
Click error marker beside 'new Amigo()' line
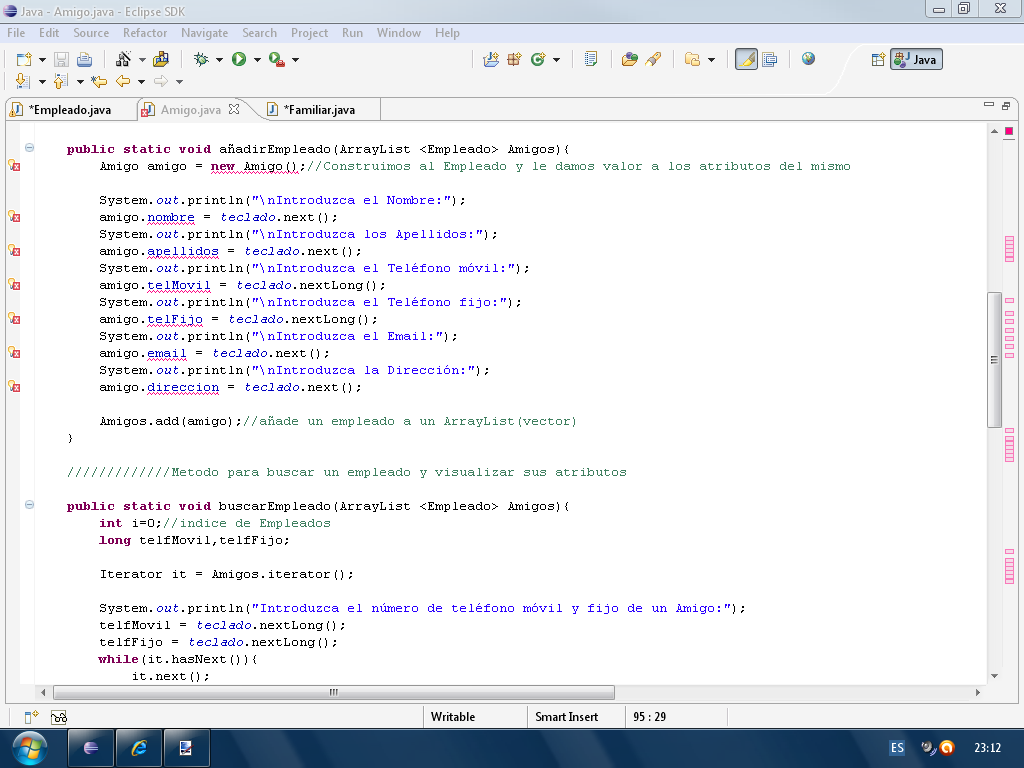(14, 166)
